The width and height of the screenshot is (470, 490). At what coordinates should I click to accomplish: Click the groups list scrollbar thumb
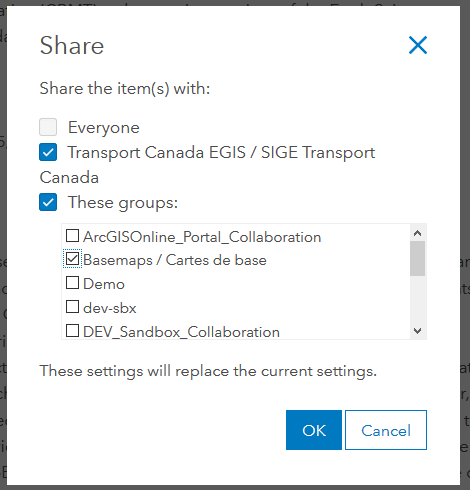418,258
